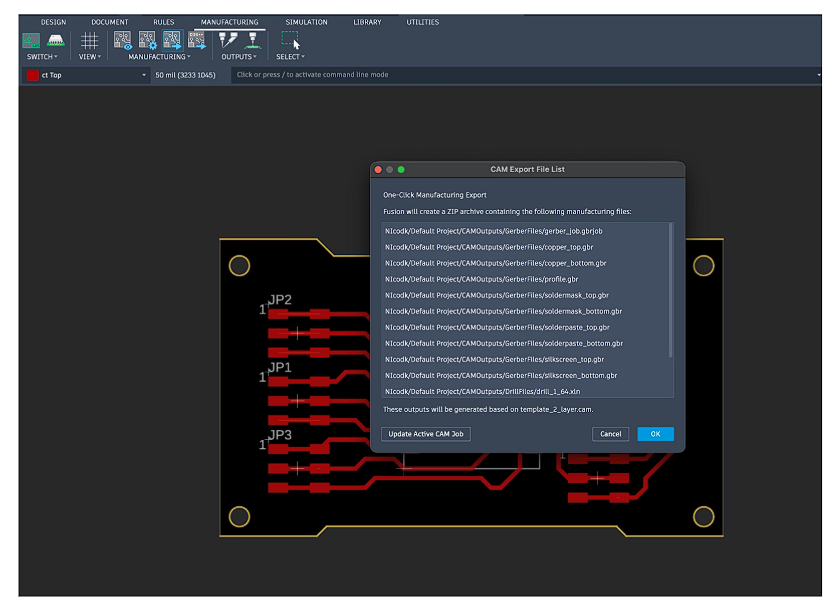
Task: Click the bottom-left mounting hole on the PCB
Action: pyautogui.click(x=239, y=516)
